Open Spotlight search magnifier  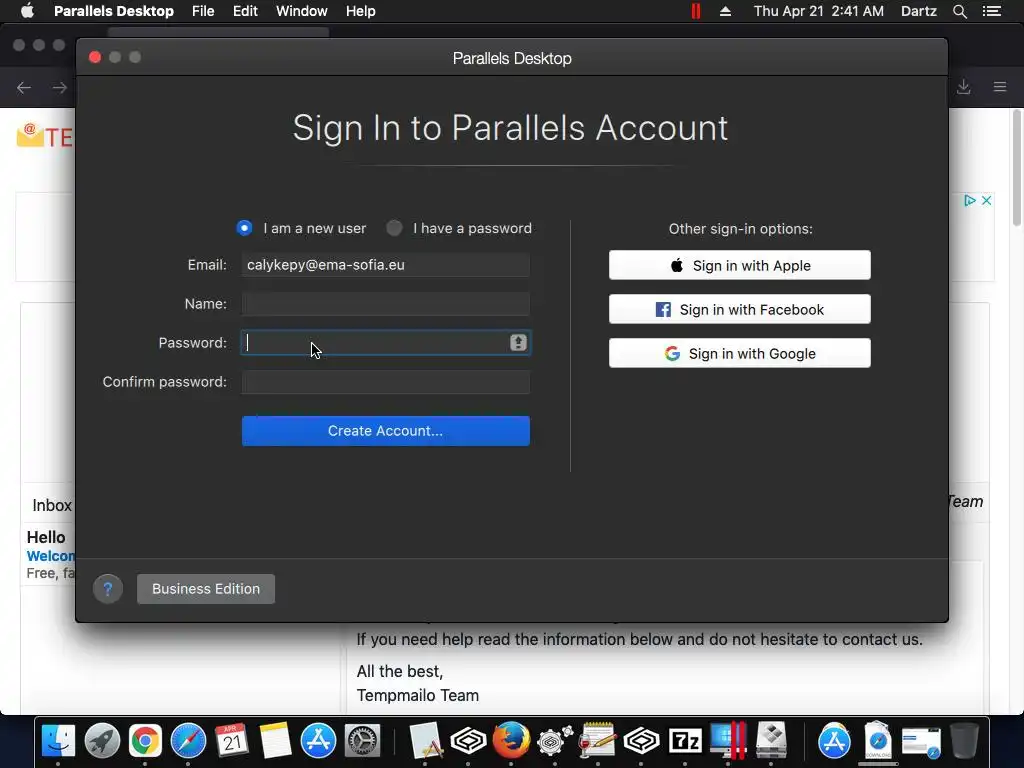pyautogui.click(x=959, y=11)
